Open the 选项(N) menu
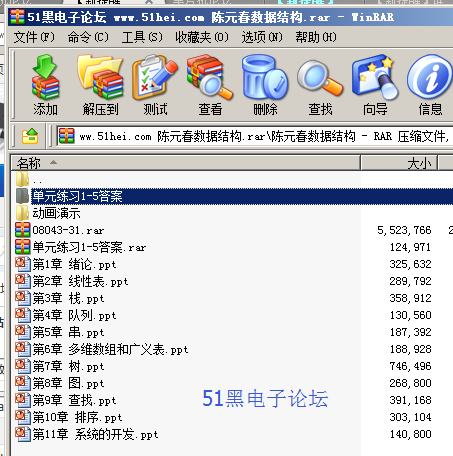Viewport: 453px width, 456px height. (x=262, y=37)
